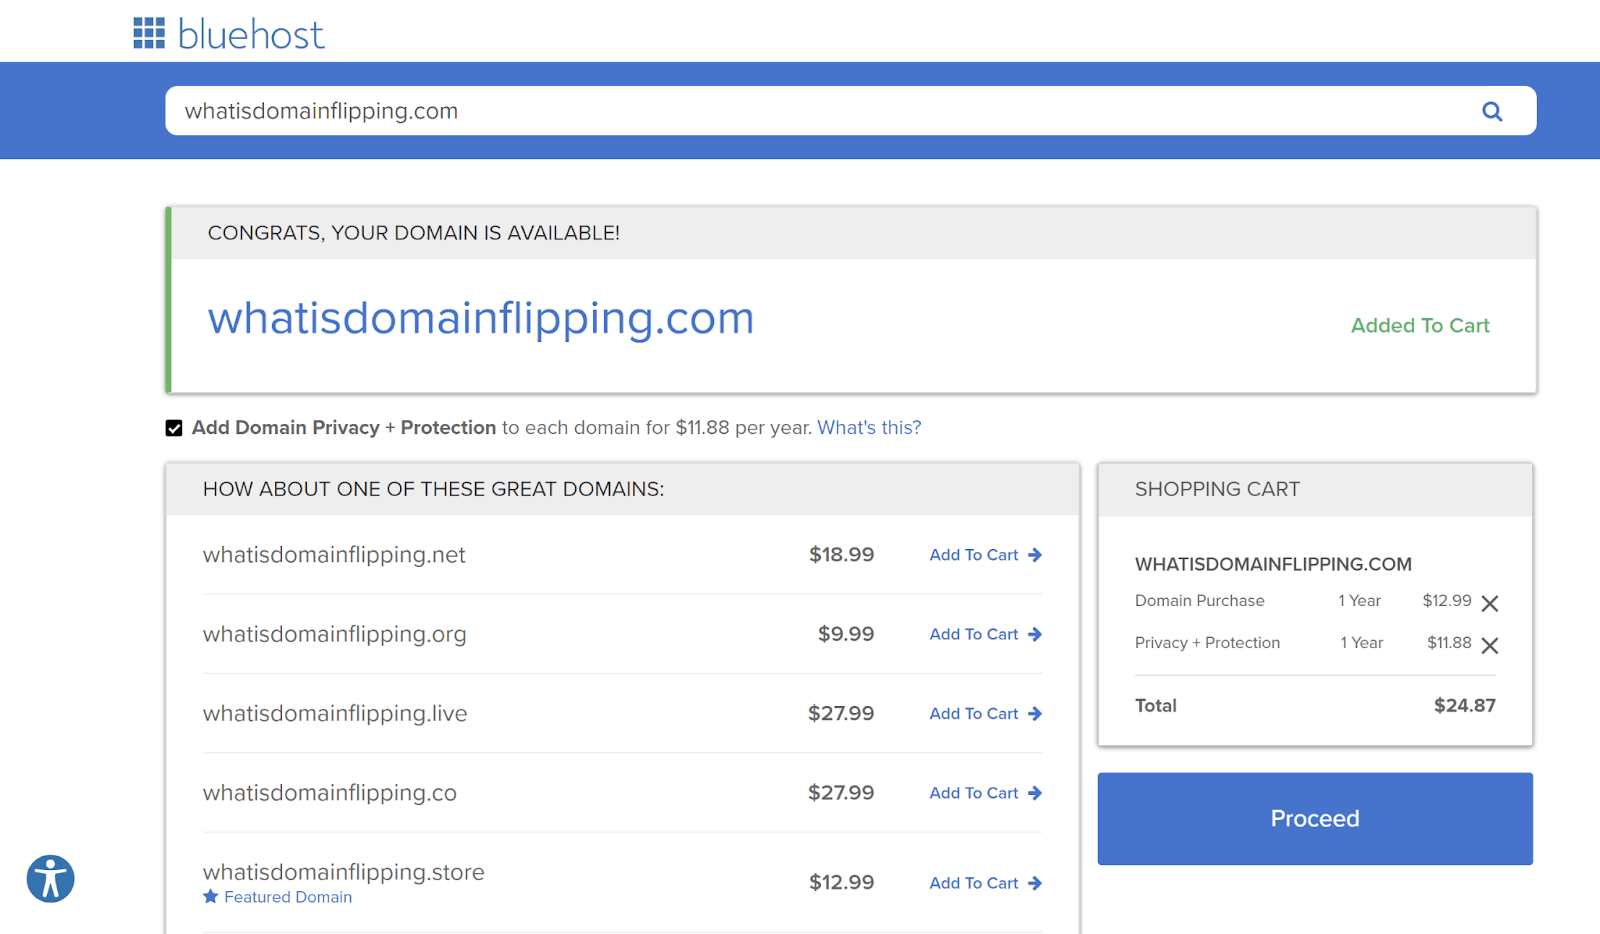This screenshot has width=1600, height=934.
Task: Add whatisdomainflipping.org to cart
Action: click(973, 634)
